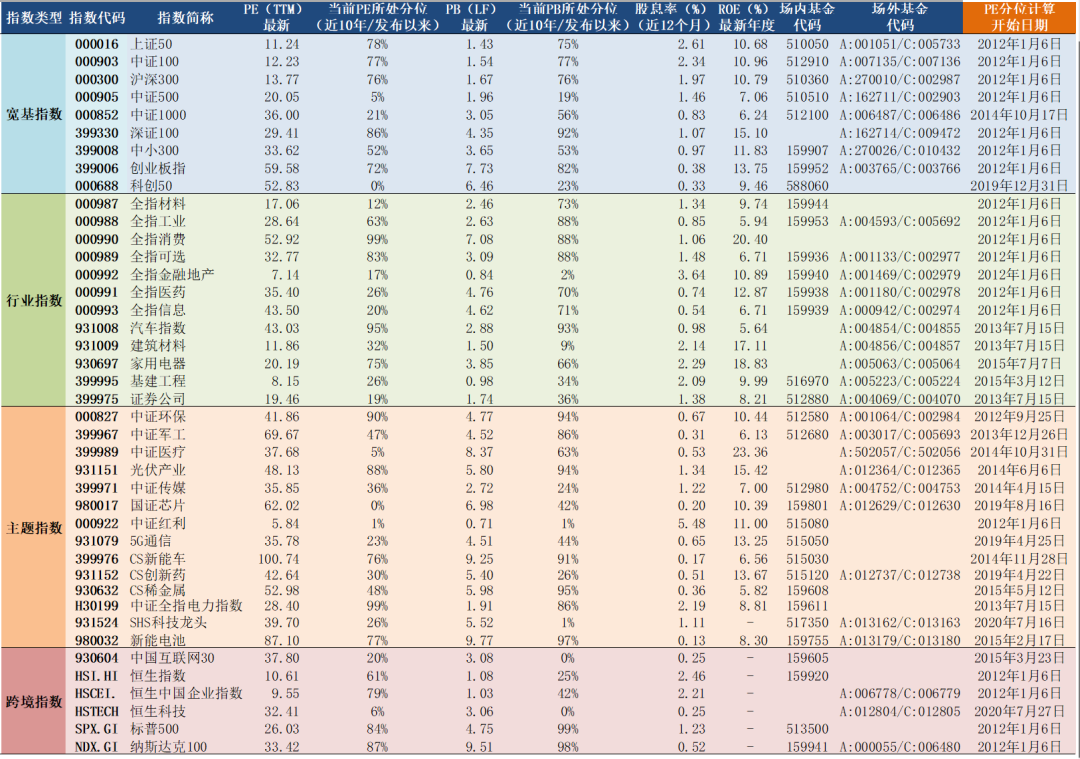Click index code 000016
Viewport: 1080px width, 759px height.
click(96, 44)
